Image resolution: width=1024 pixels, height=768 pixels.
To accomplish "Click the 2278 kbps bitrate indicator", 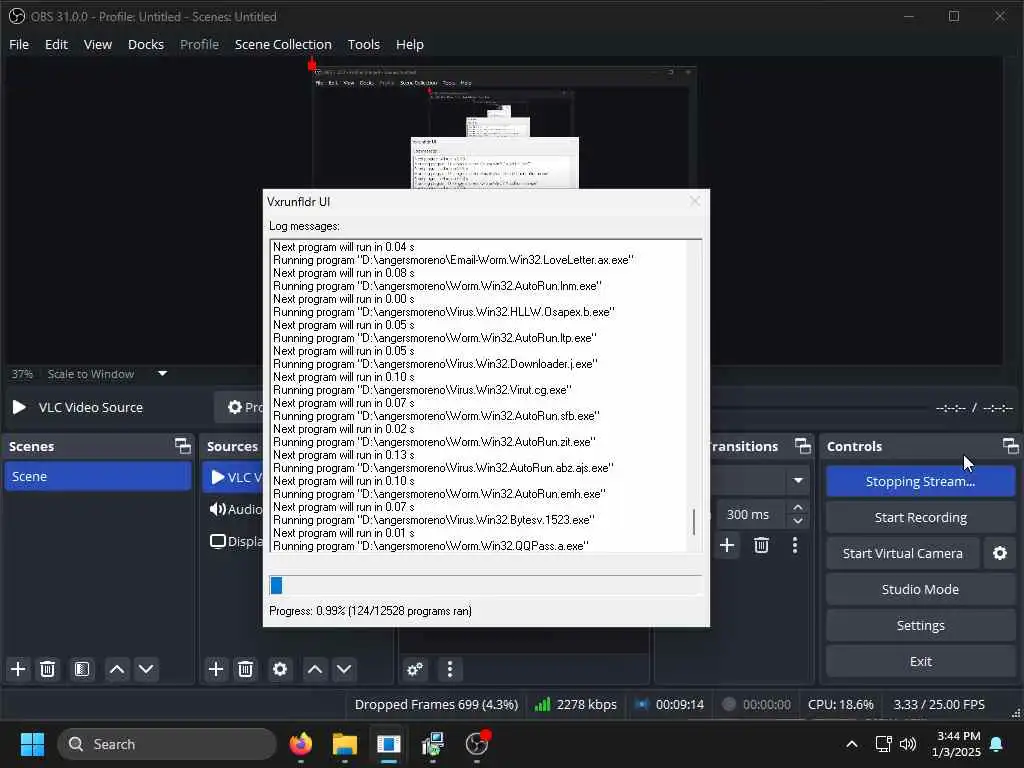I will pos(576,705).
